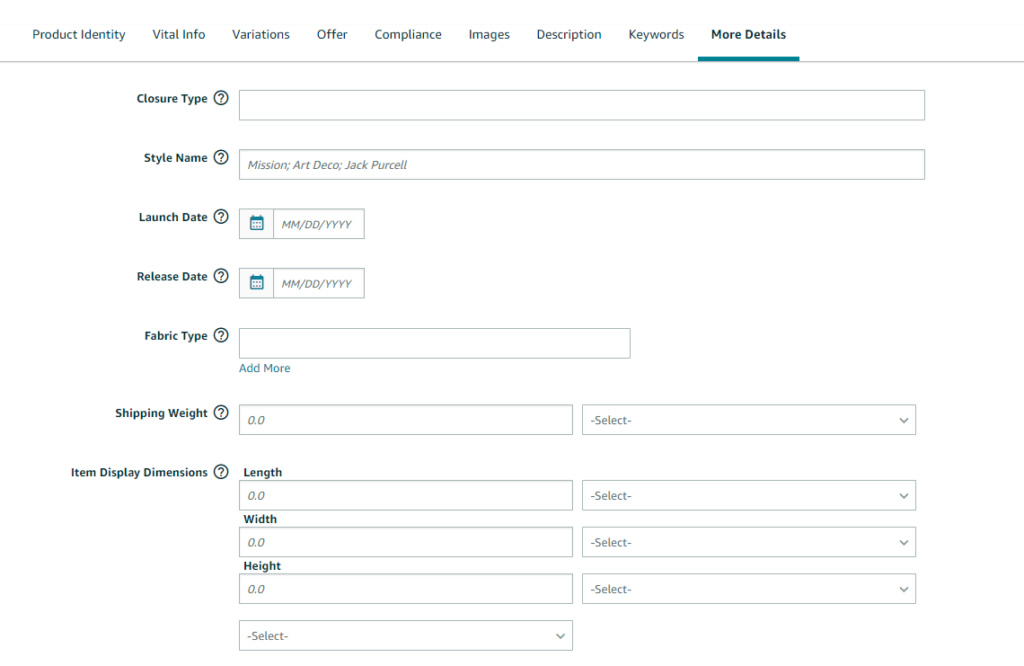Click the Style Name help icon
This screenshot has height=666, width=1024.
221,158
